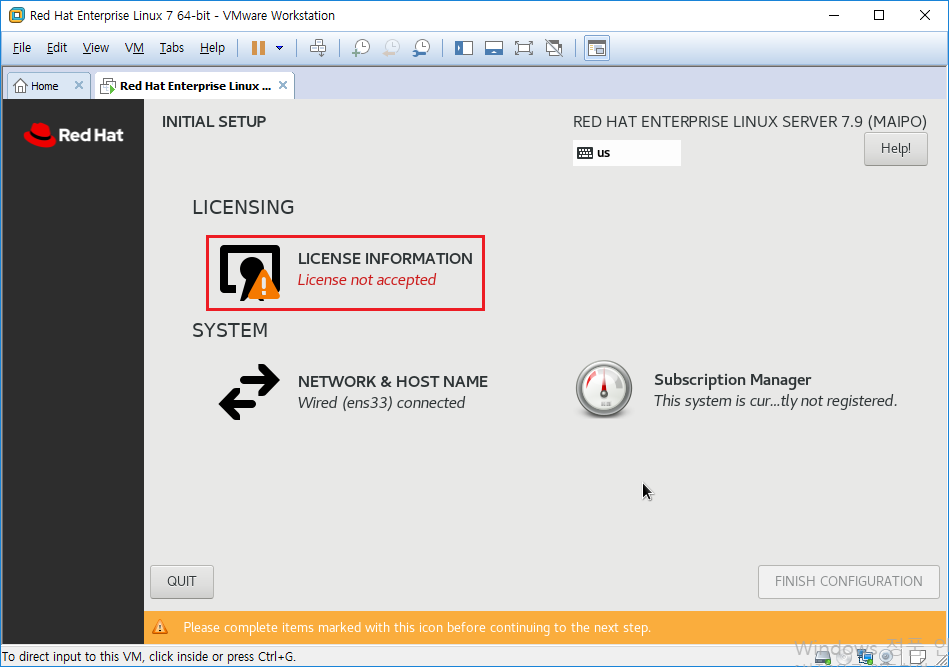Open the VM menu

click(x=134, y=48)
